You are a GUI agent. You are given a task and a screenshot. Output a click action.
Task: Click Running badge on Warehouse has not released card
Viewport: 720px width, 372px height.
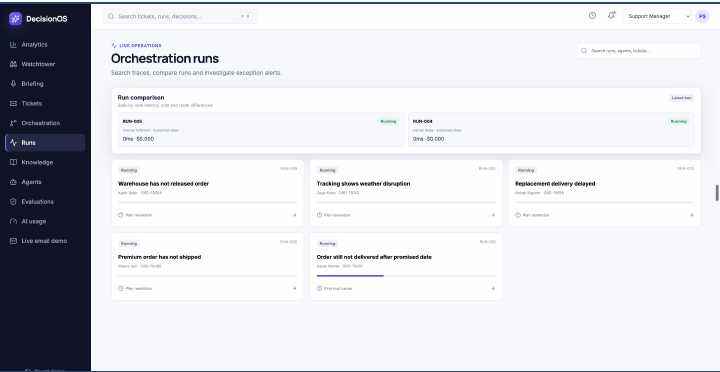coord(129,170)
